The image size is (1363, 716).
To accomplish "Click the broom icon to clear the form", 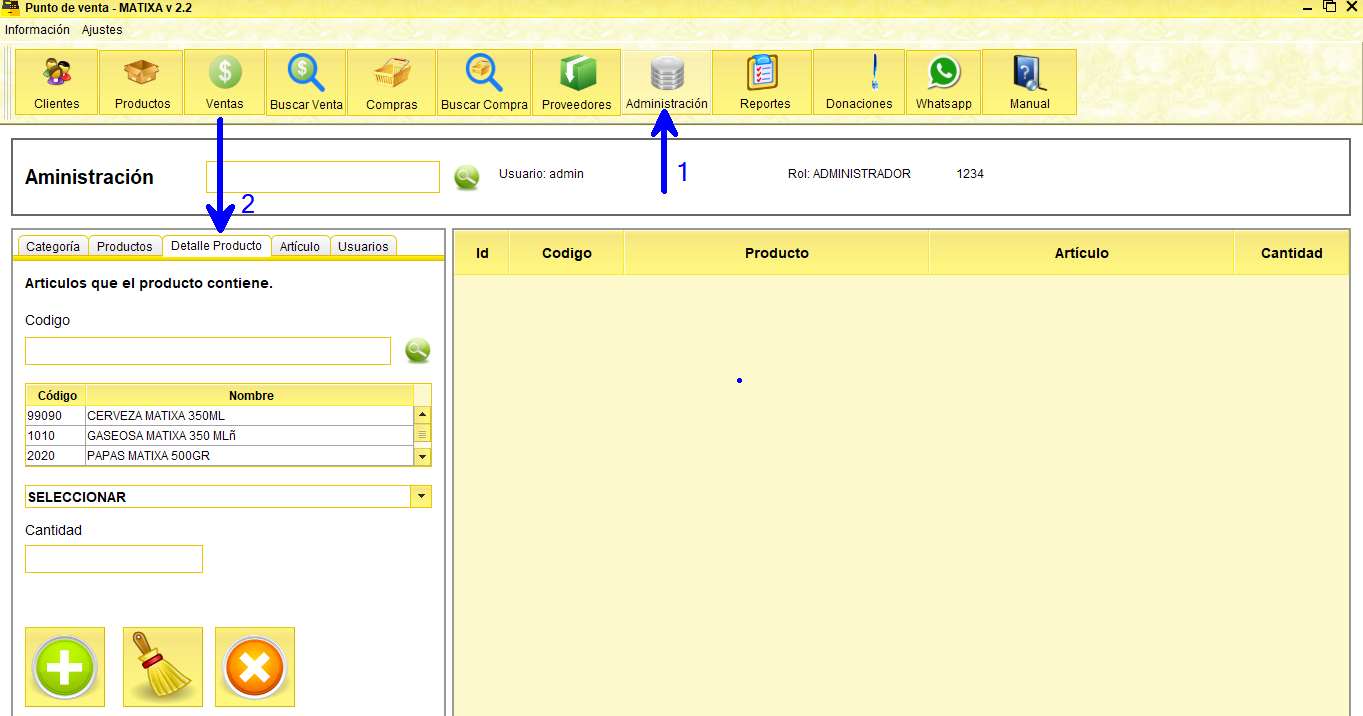I will click(x=162, y=666).
